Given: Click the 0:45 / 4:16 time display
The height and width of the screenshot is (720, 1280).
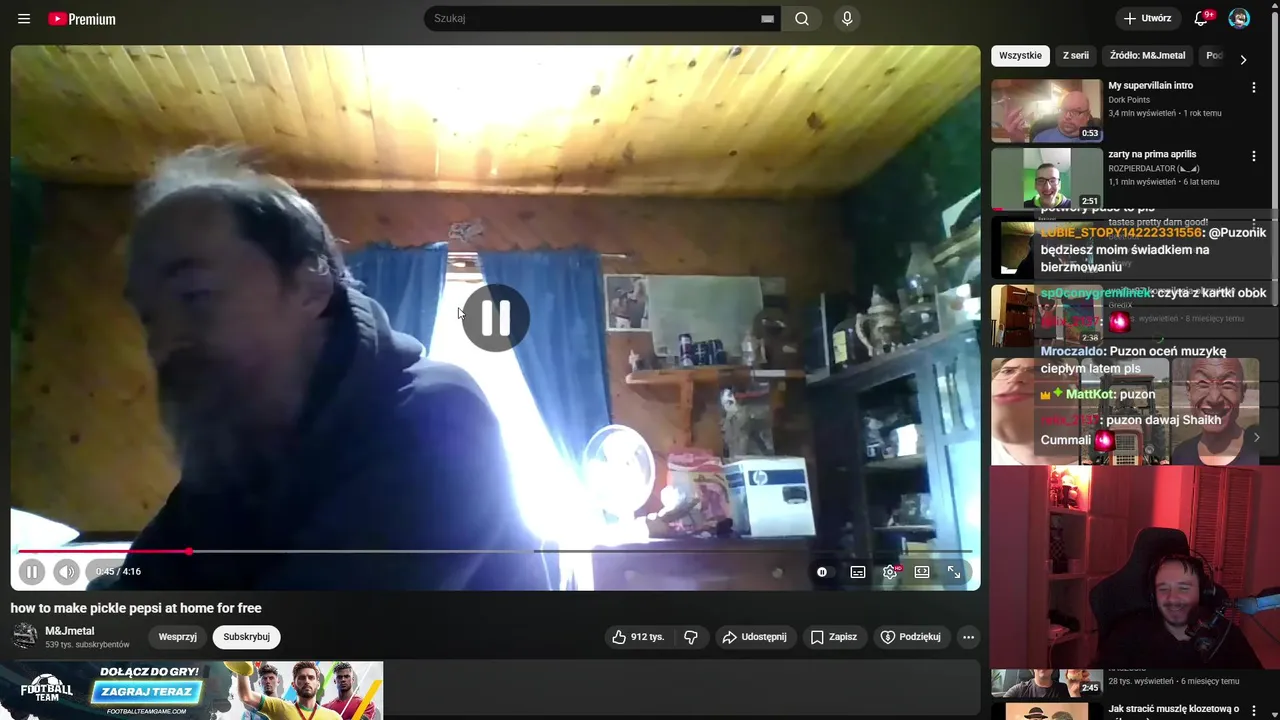Looking at the screenshot, I should click(118, 572).
